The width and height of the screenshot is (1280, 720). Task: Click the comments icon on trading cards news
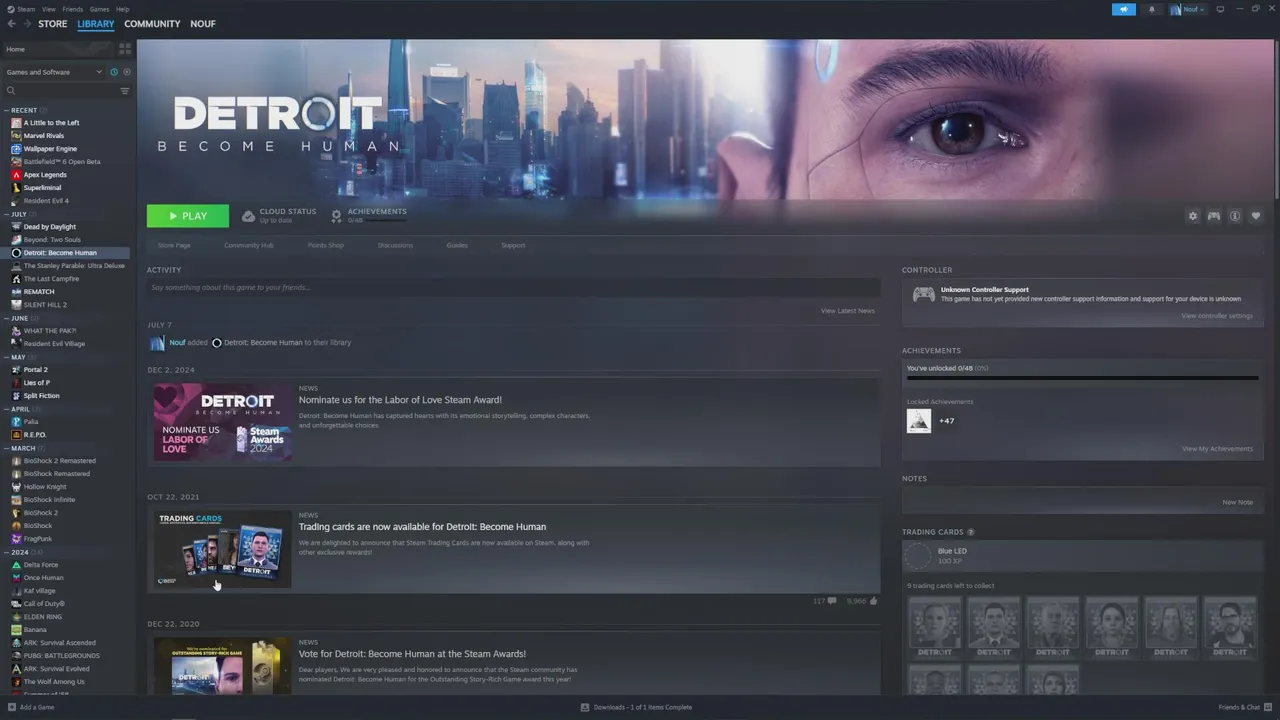click(x=832, y=601)
